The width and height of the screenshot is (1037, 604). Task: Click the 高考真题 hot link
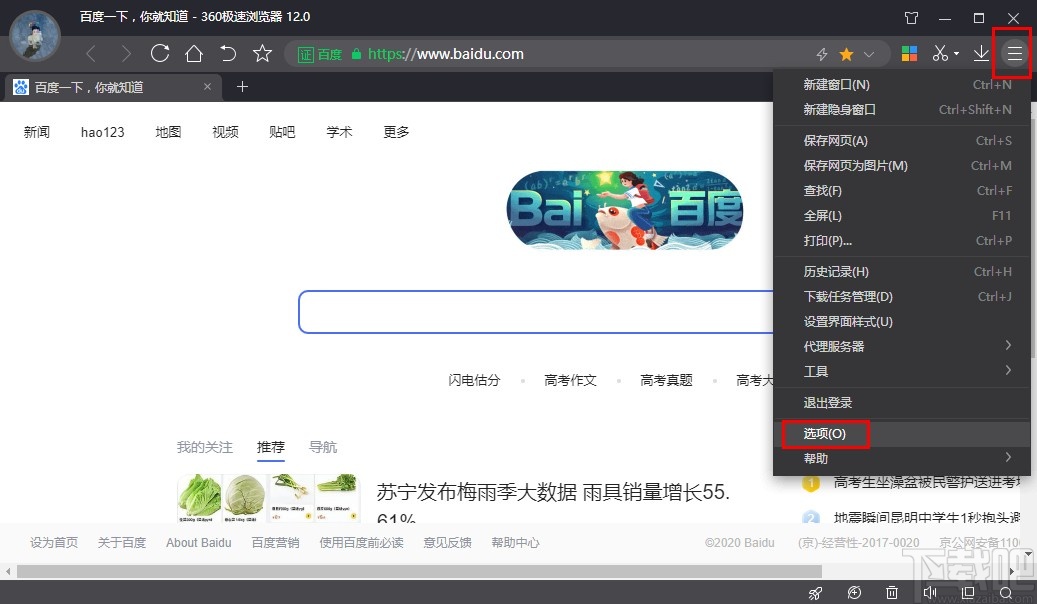(667, 380)
